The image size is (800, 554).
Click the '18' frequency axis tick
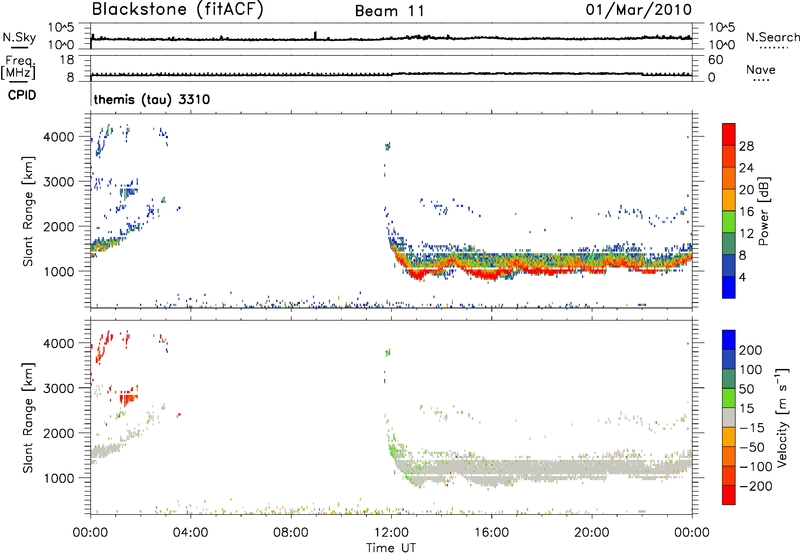click(x=67, y=60)
